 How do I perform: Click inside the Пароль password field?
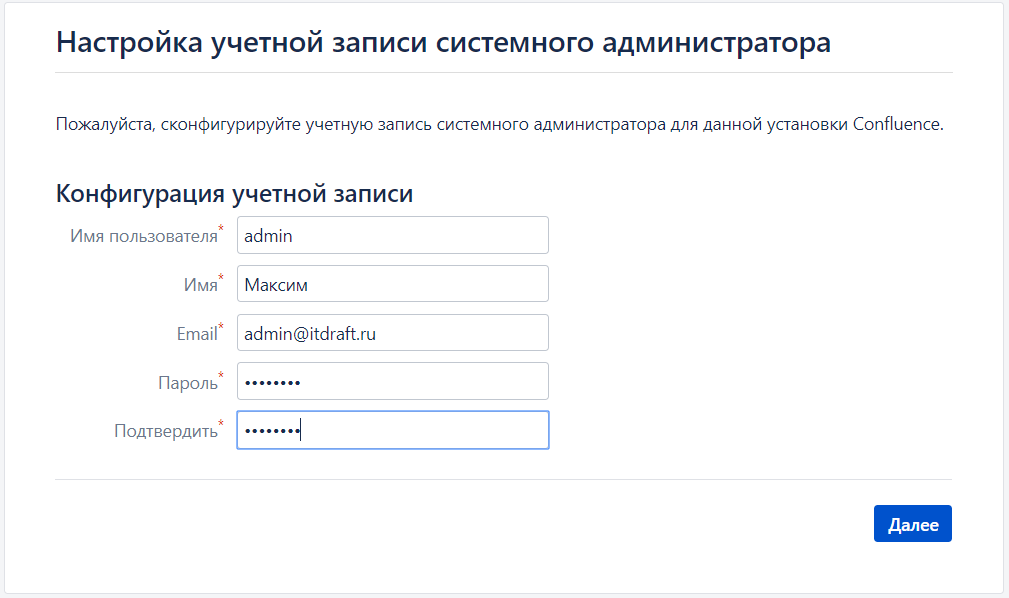(392, 382)
